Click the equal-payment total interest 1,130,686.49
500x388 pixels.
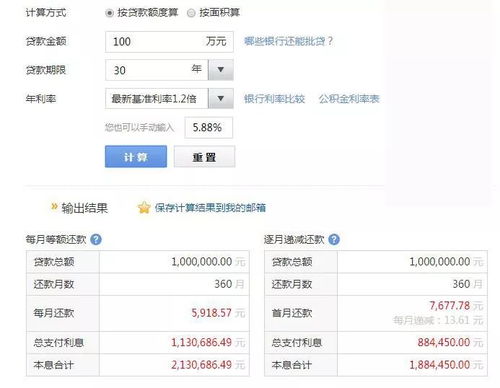pos(201,342)
